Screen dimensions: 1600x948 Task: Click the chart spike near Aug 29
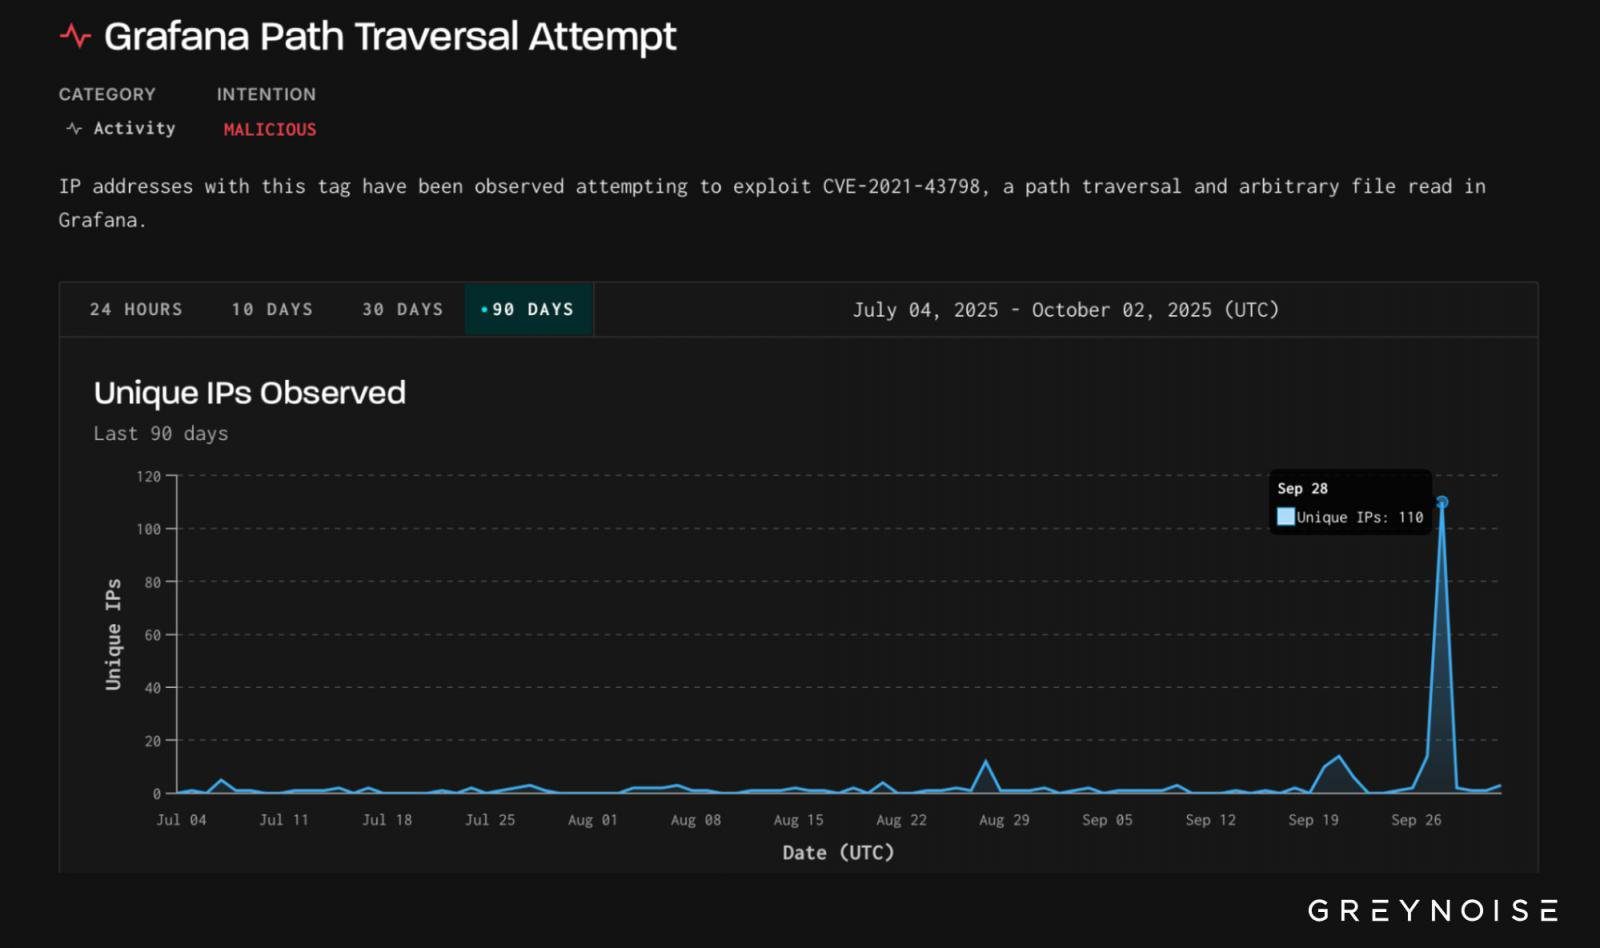coord(986,762)
